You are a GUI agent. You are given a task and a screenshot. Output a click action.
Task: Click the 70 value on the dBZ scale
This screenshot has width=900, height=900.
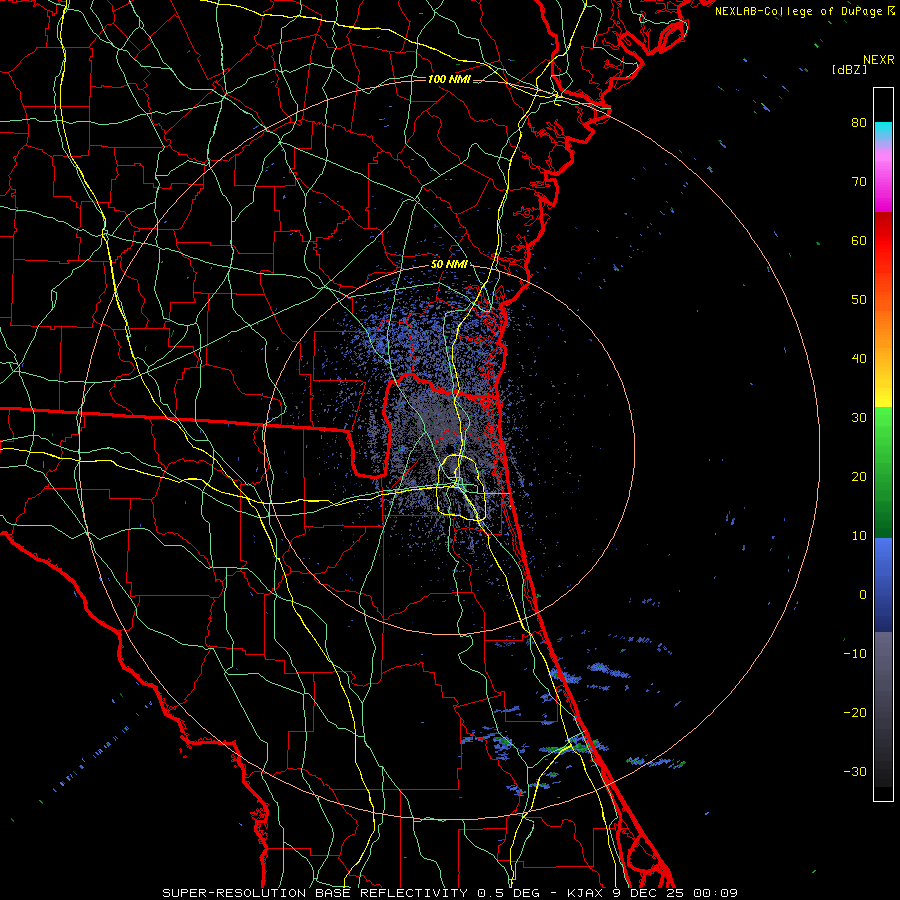[x=859, y=182]
